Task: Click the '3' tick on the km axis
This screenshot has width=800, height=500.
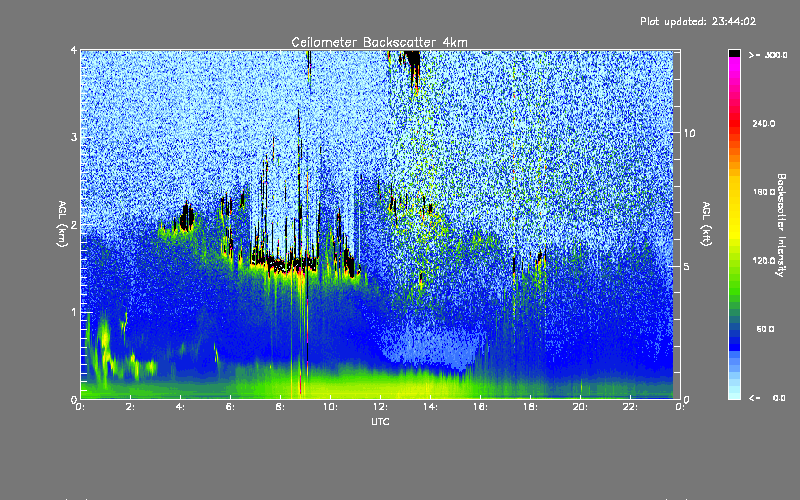Action: point(74,137)
